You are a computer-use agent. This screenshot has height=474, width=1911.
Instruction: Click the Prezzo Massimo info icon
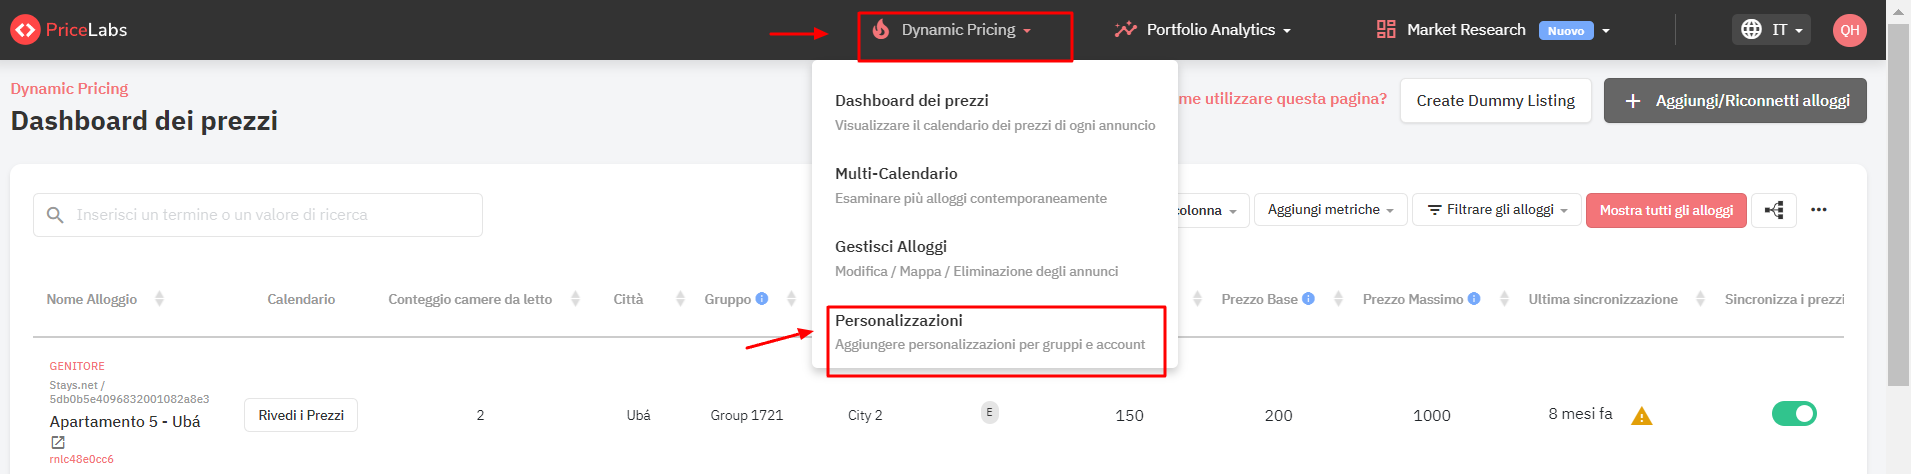coord(1473,299)
